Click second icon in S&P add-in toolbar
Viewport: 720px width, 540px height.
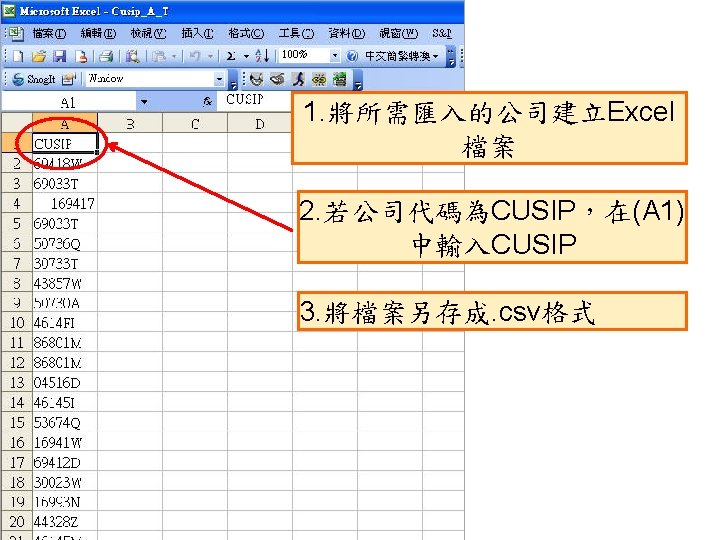pos(277,79)
